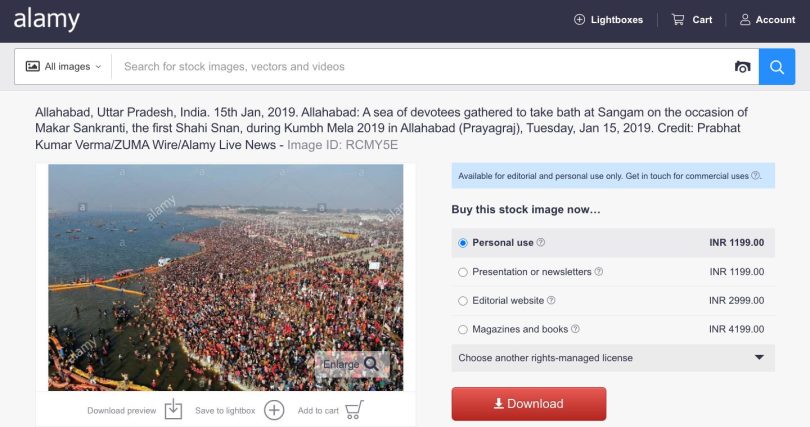Image resolution: width=810 pixels, height=427 pixels.
Task: Select the Editorial website license option
Action: tap(462, 300)
